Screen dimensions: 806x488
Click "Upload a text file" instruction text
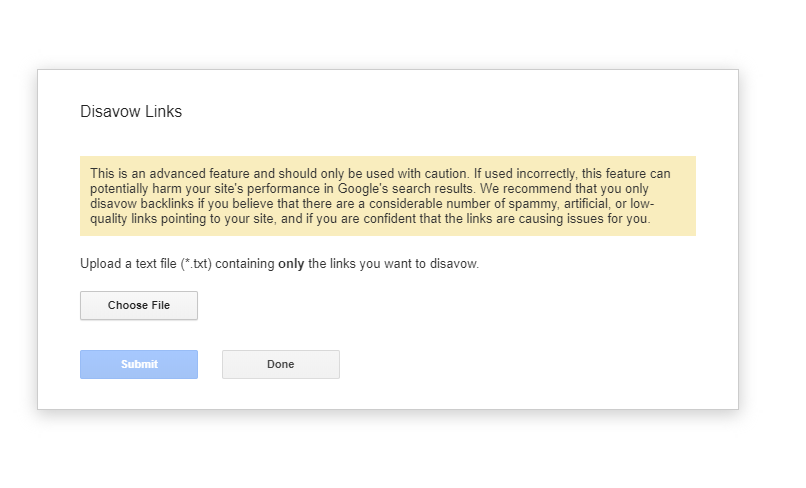129,264
